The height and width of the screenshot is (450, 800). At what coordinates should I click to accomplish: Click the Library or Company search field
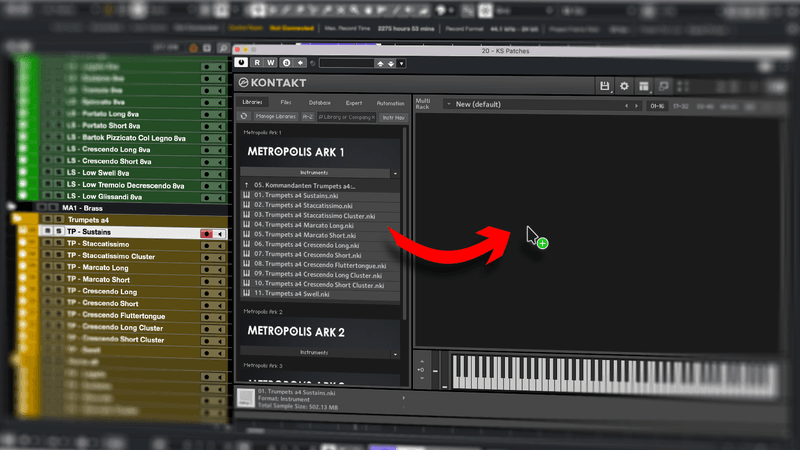point(347,117)
